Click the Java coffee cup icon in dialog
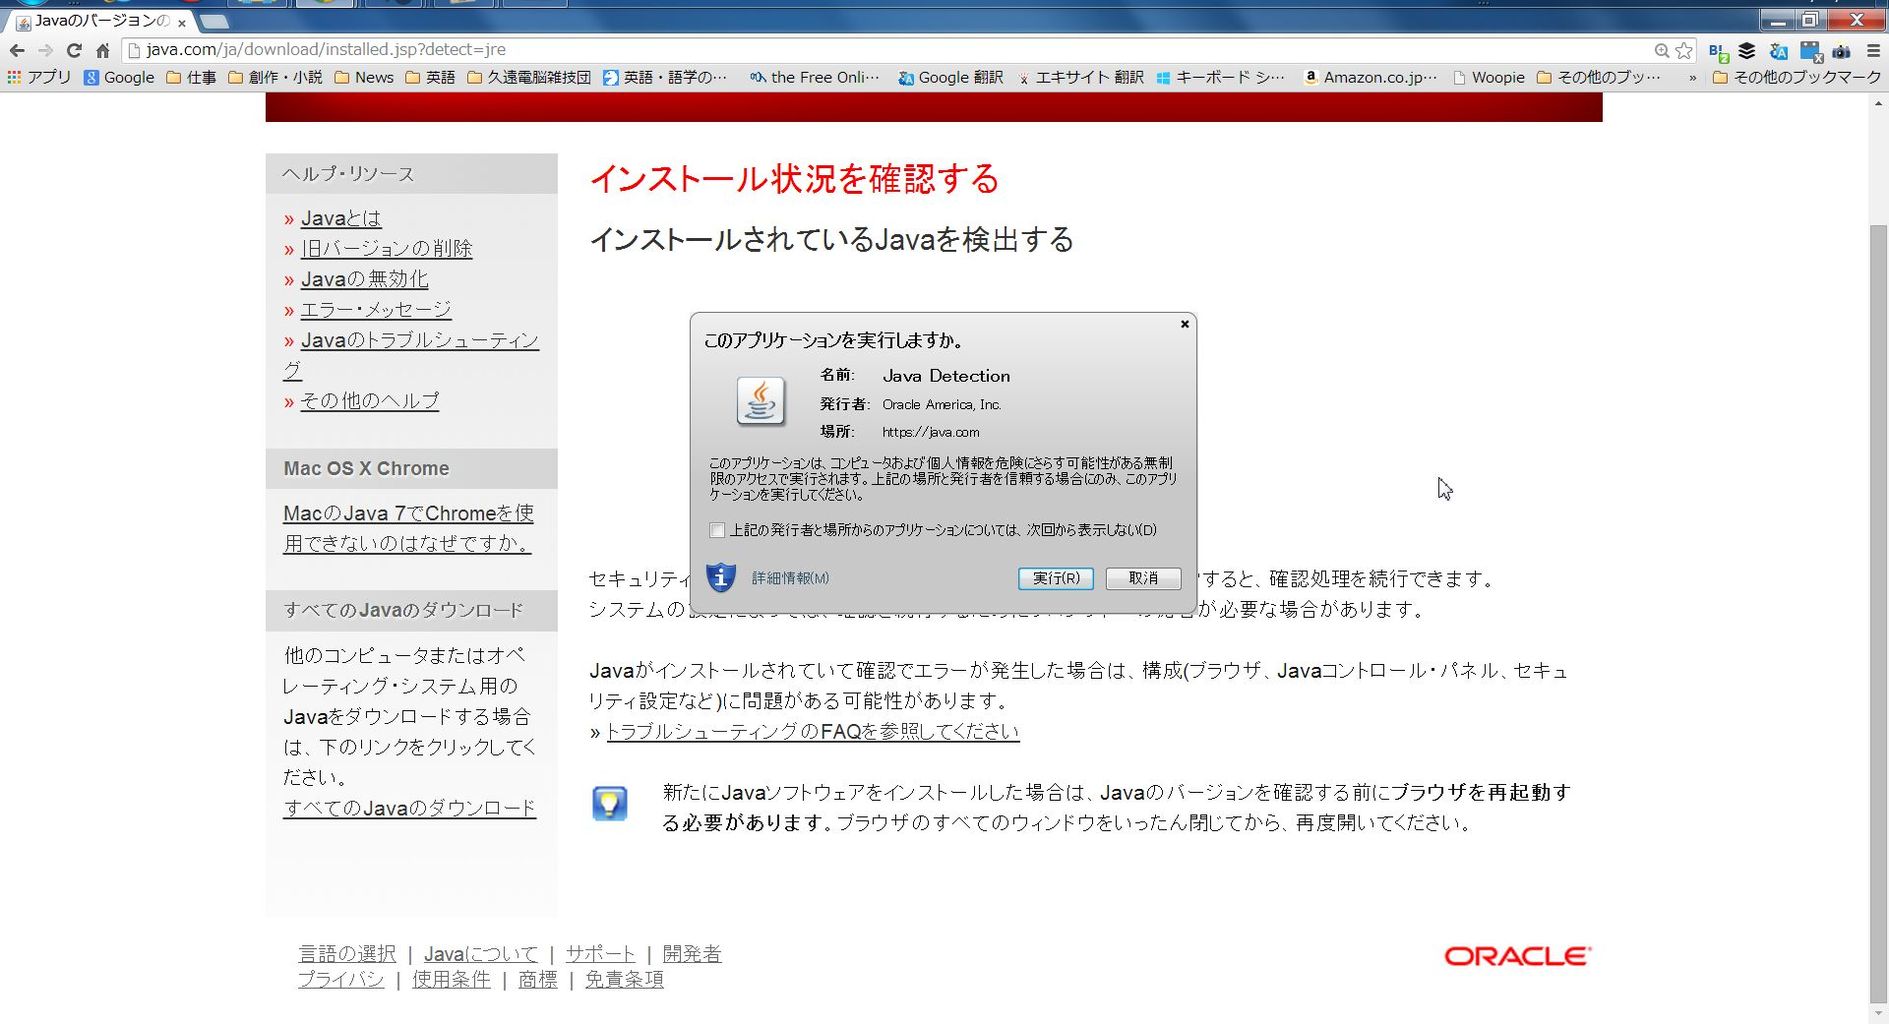Image resolution: width=1889 pixels, height=1024 pixels. (x=761, y=402)
